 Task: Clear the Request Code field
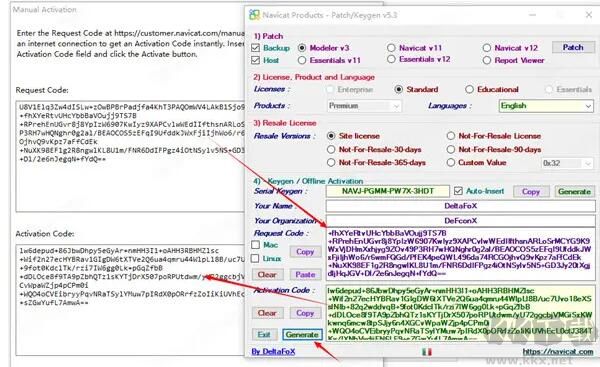tap(267, 274)
